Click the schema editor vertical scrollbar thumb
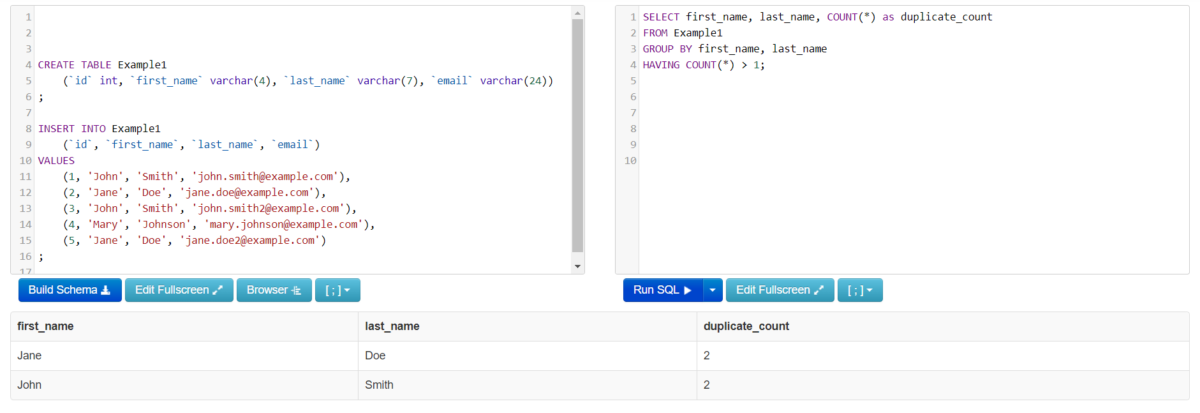Screen dimensions: 1200x413 tap(577, 135)
